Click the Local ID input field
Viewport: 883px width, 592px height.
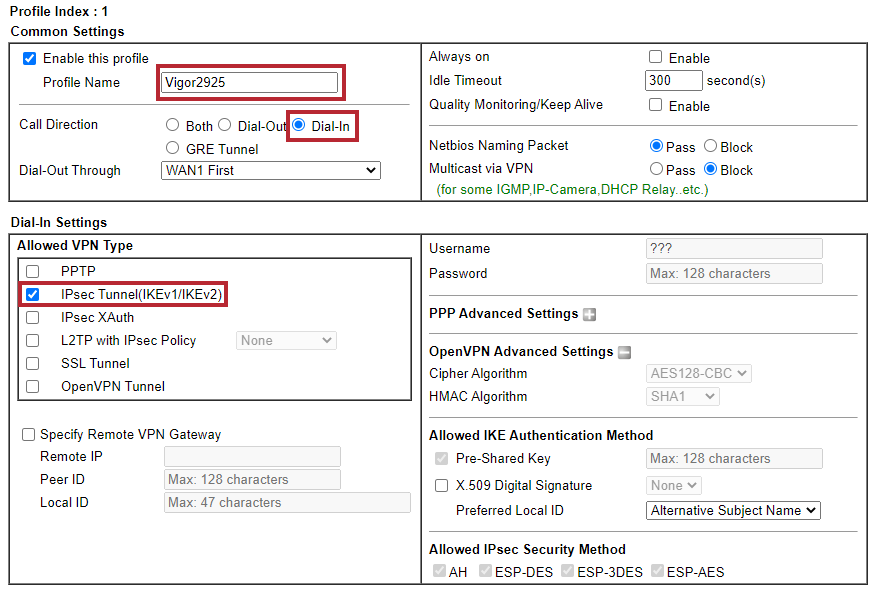(x=287, y=502)
